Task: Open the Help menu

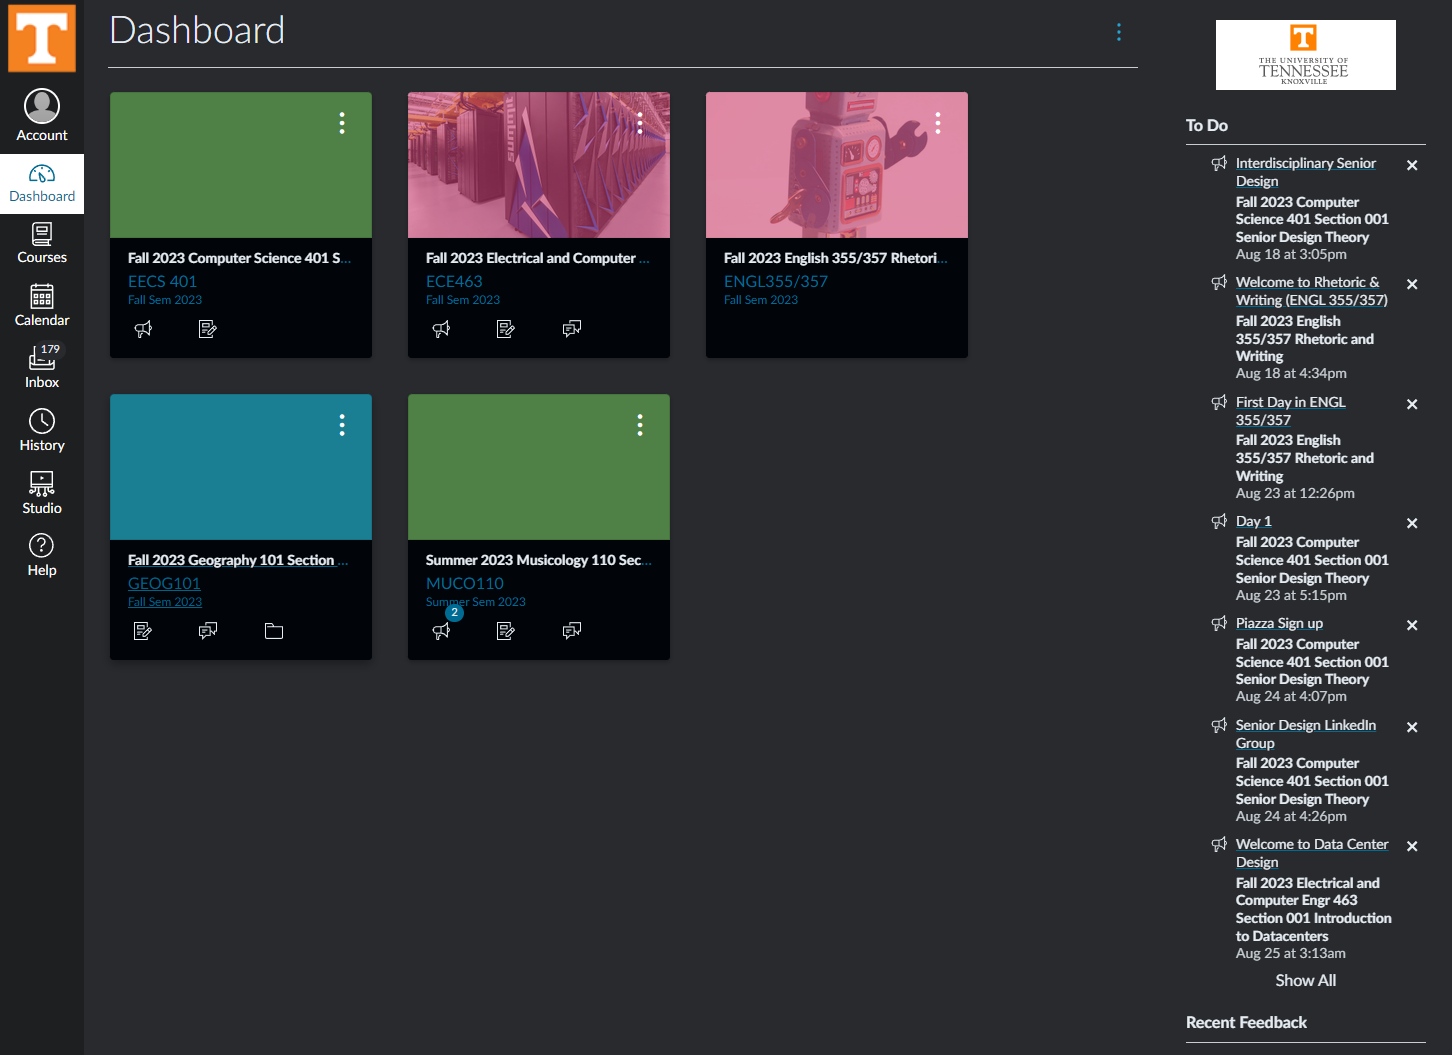Action: (x=41, y=553)
